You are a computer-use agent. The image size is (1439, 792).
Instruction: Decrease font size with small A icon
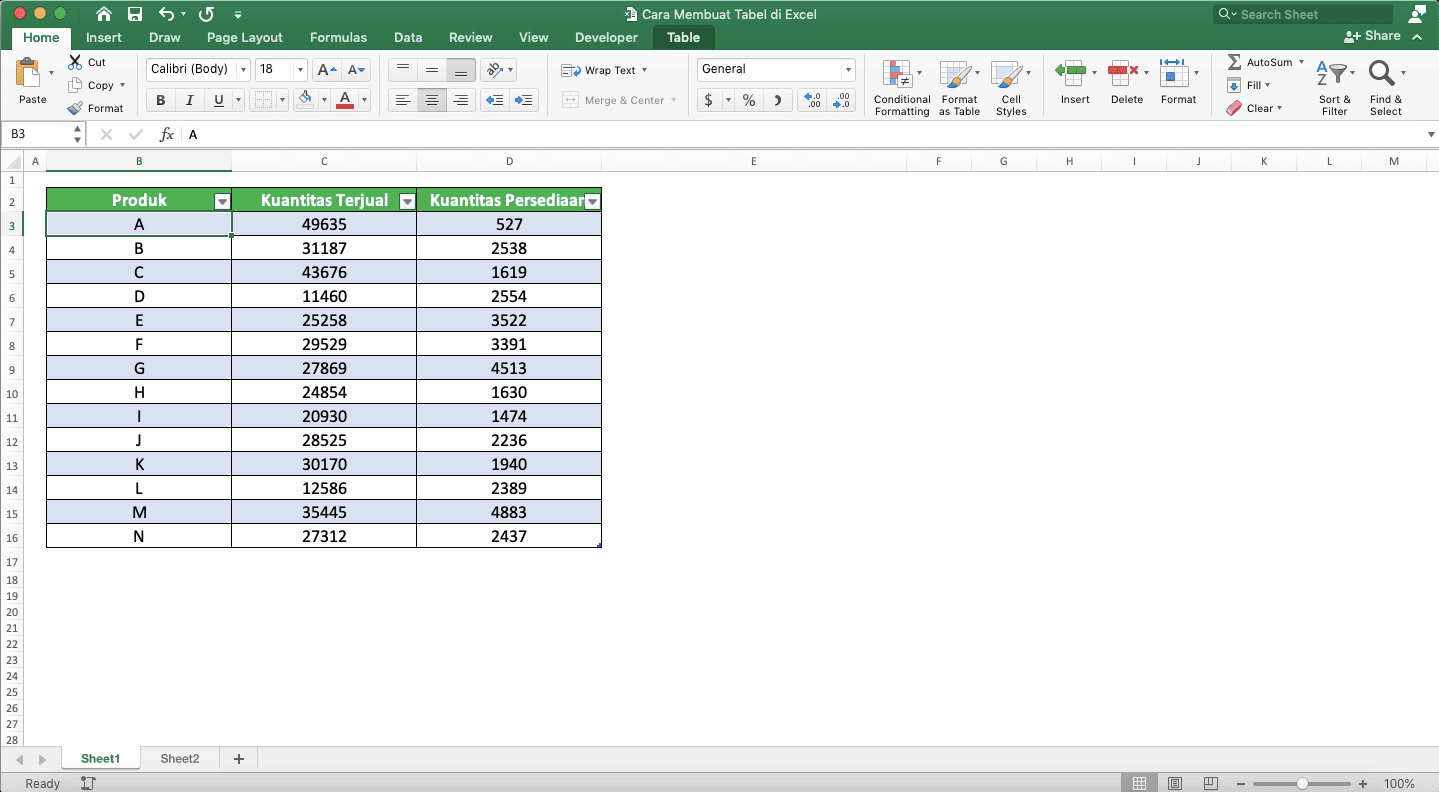[356, 70]
